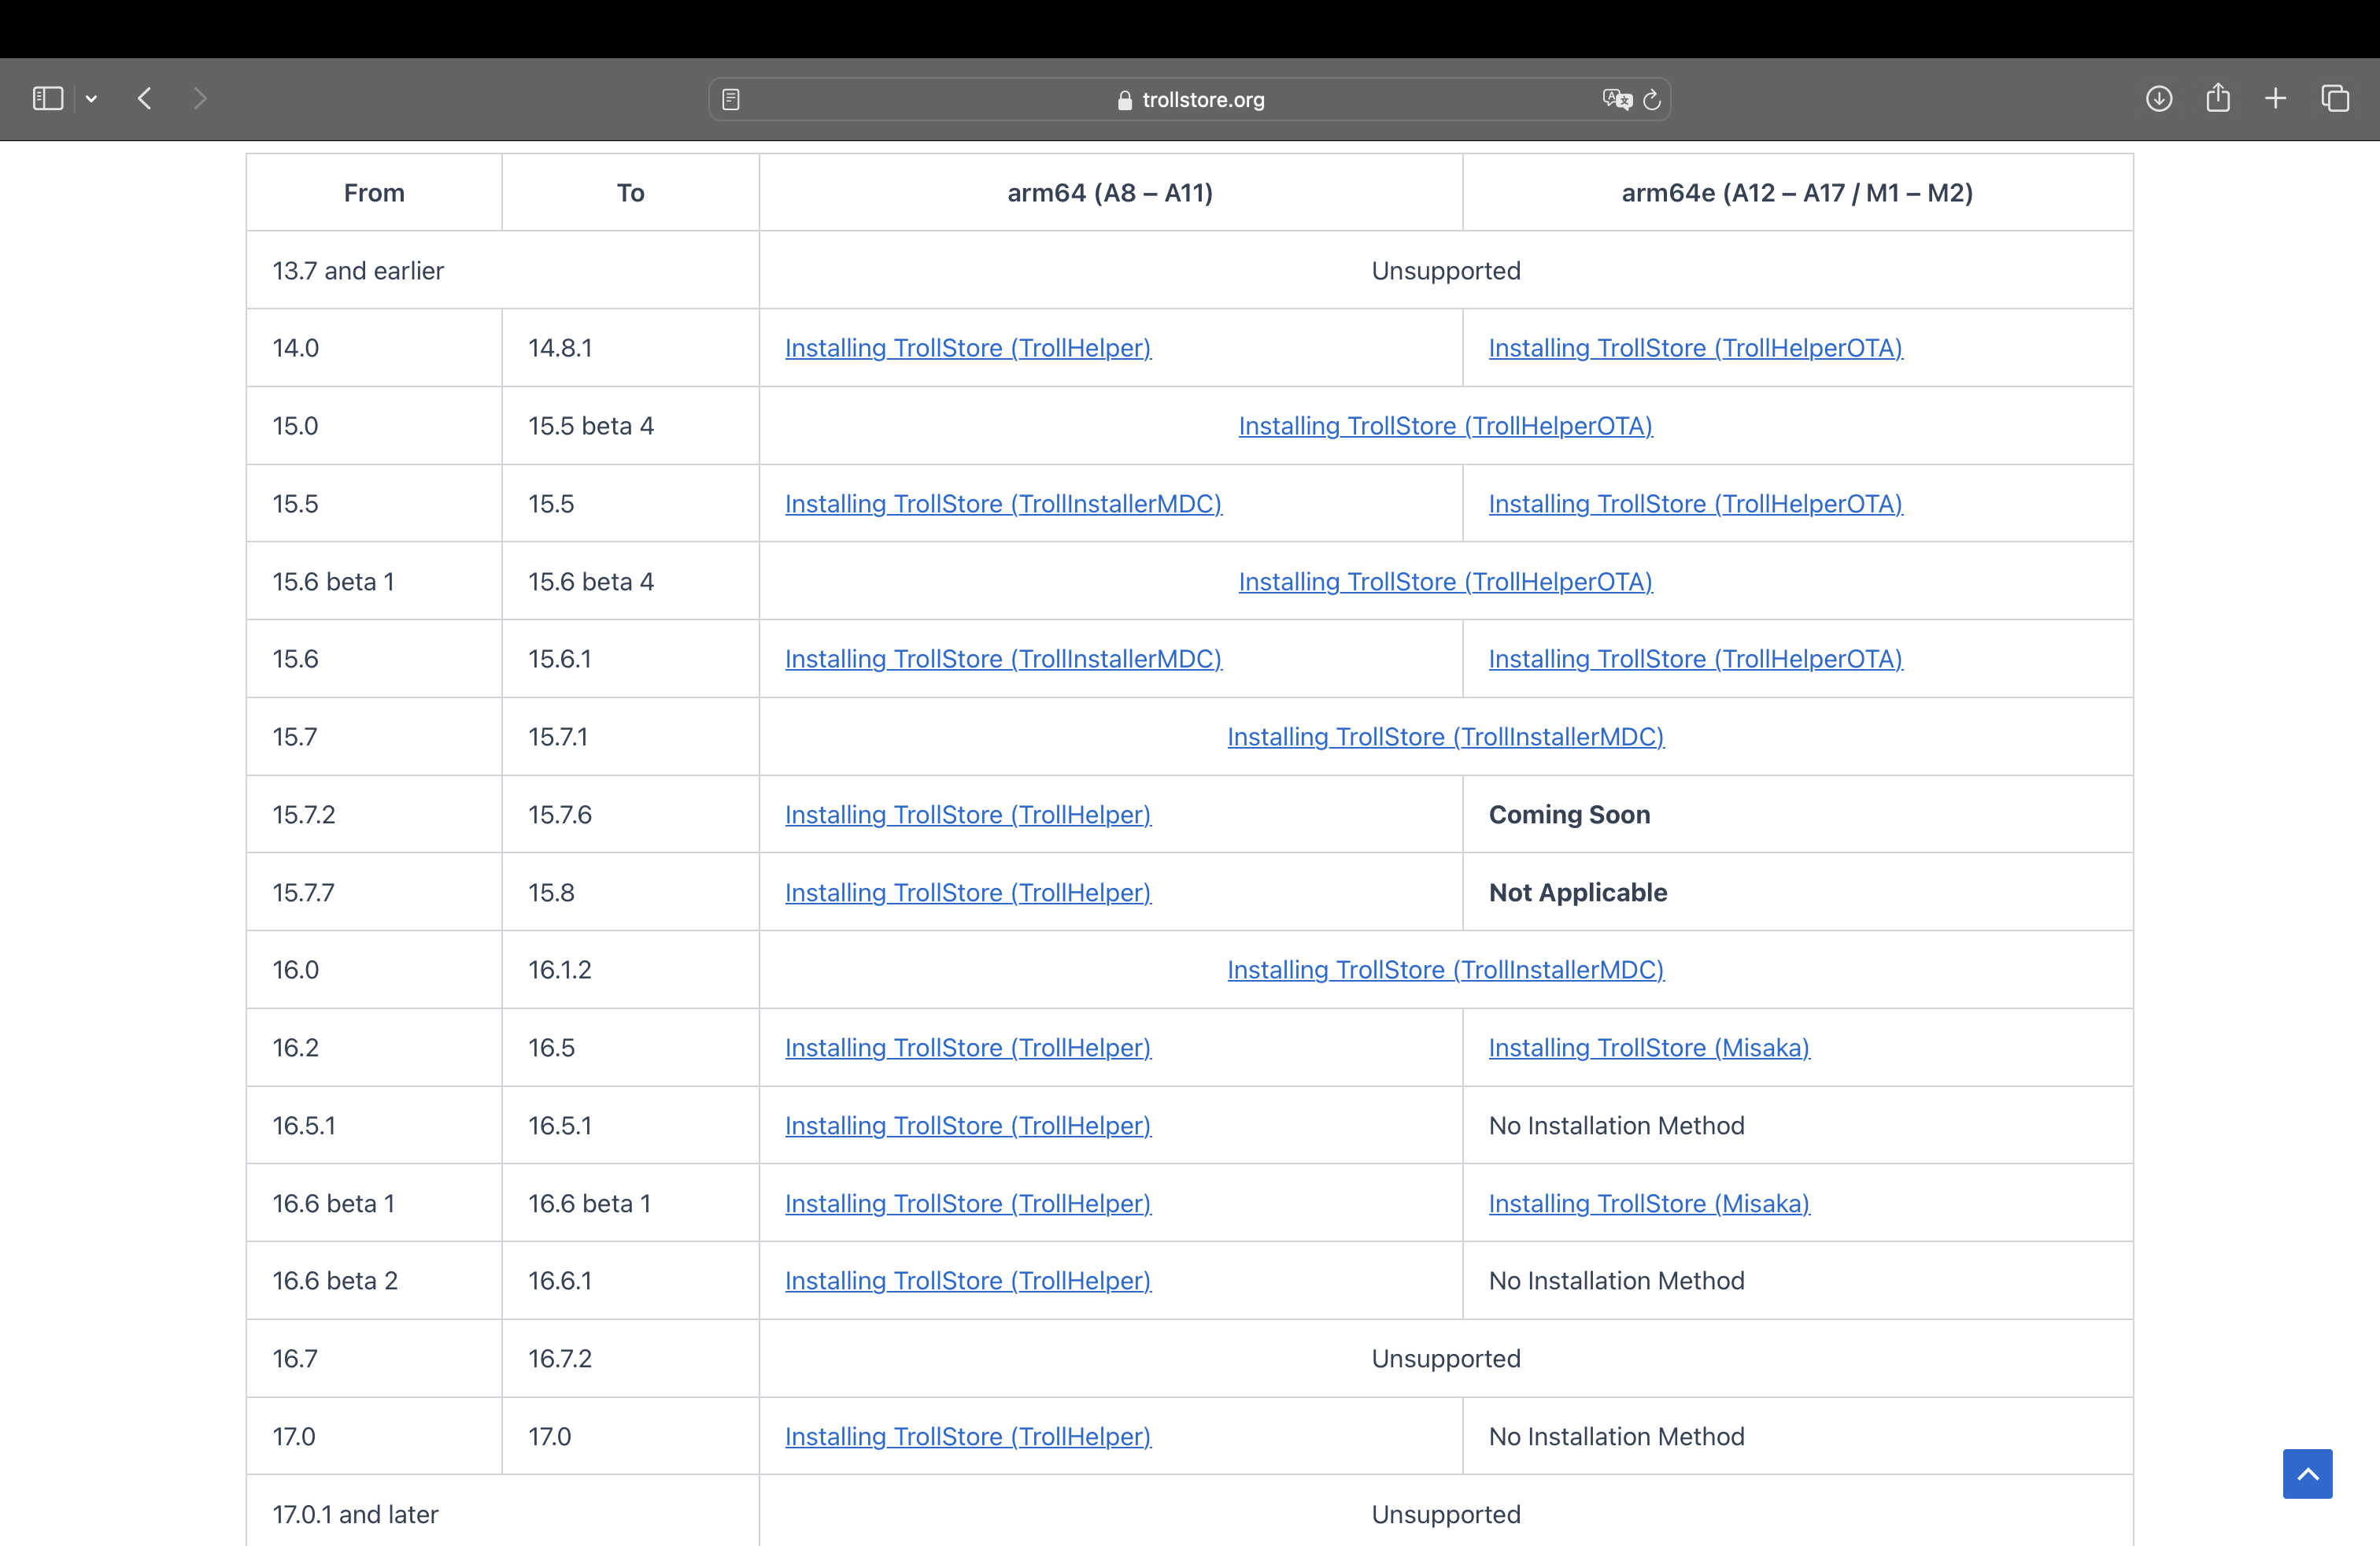Open a new tab
Screen dimensions: 2380x1546
2276,98
